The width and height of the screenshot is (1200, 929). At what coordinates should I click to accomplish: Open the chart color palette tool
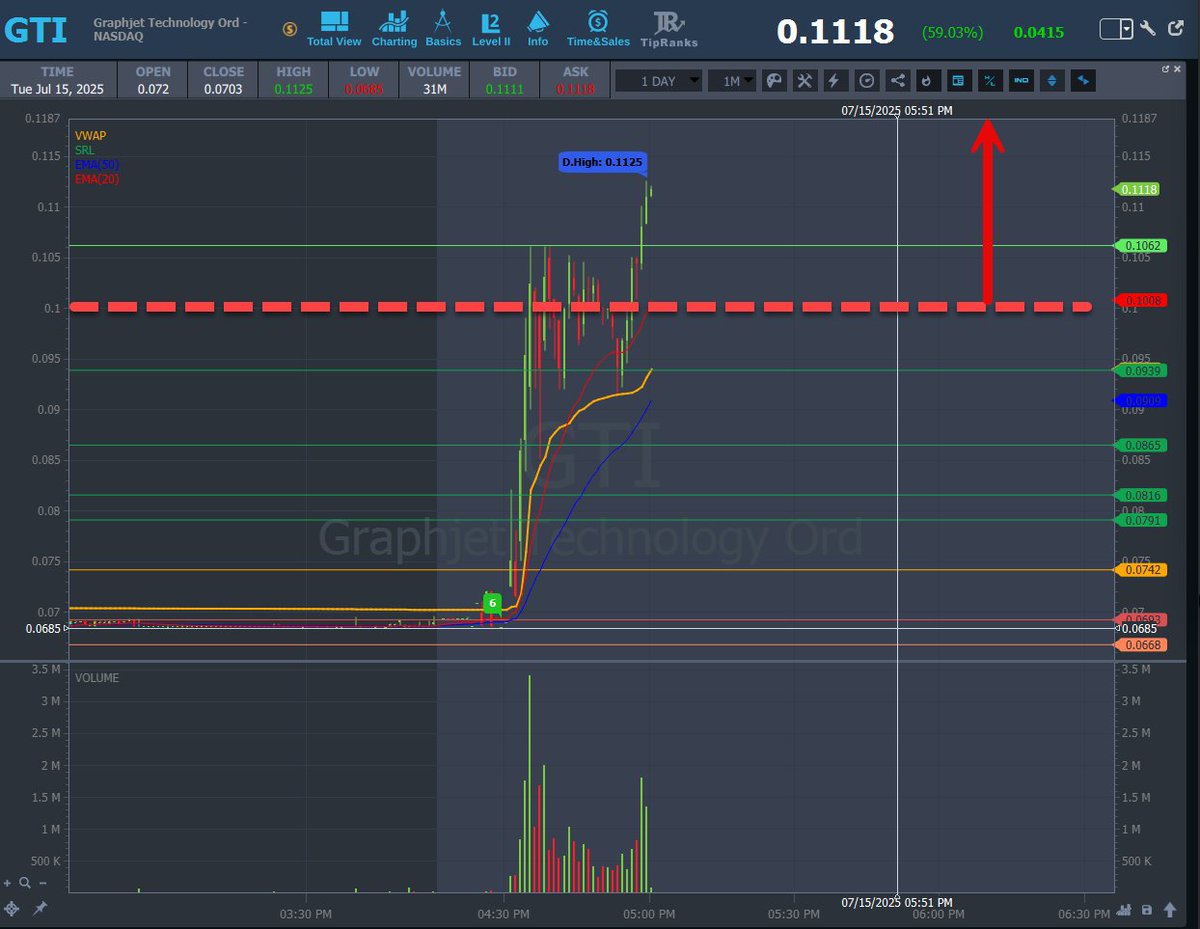pos(774,81)
